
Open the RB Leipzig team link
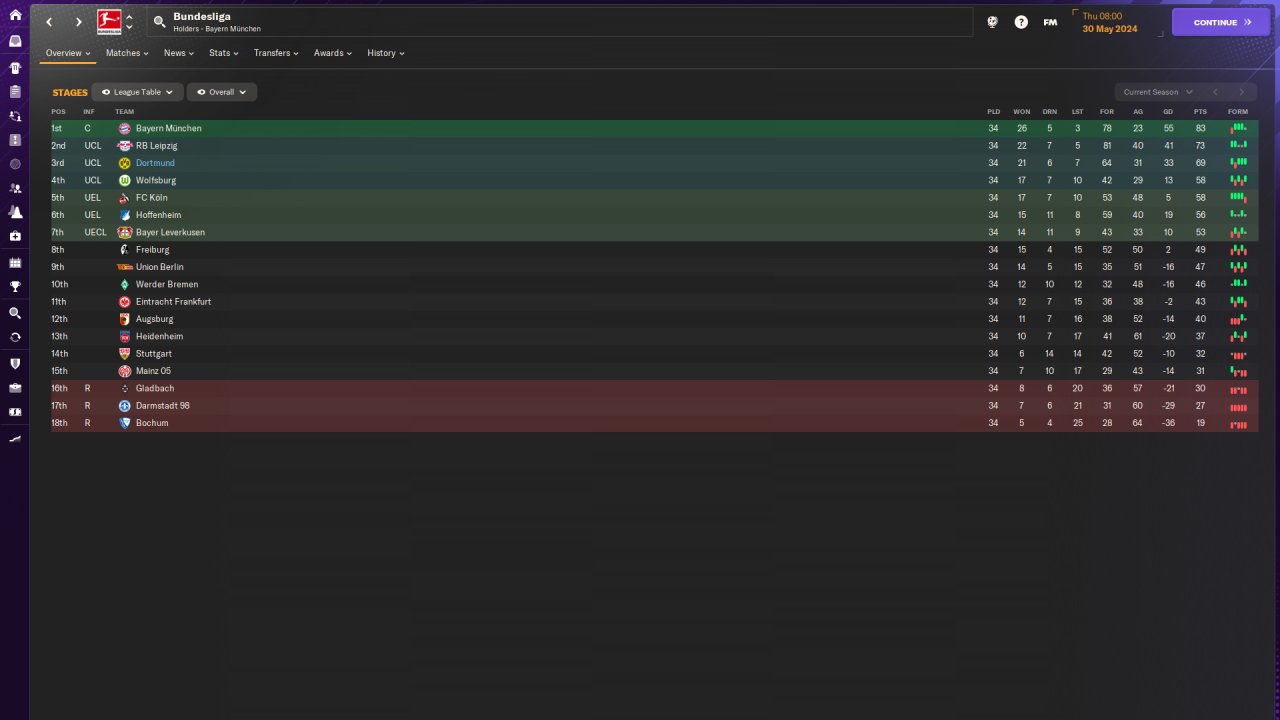coord(157,146)
